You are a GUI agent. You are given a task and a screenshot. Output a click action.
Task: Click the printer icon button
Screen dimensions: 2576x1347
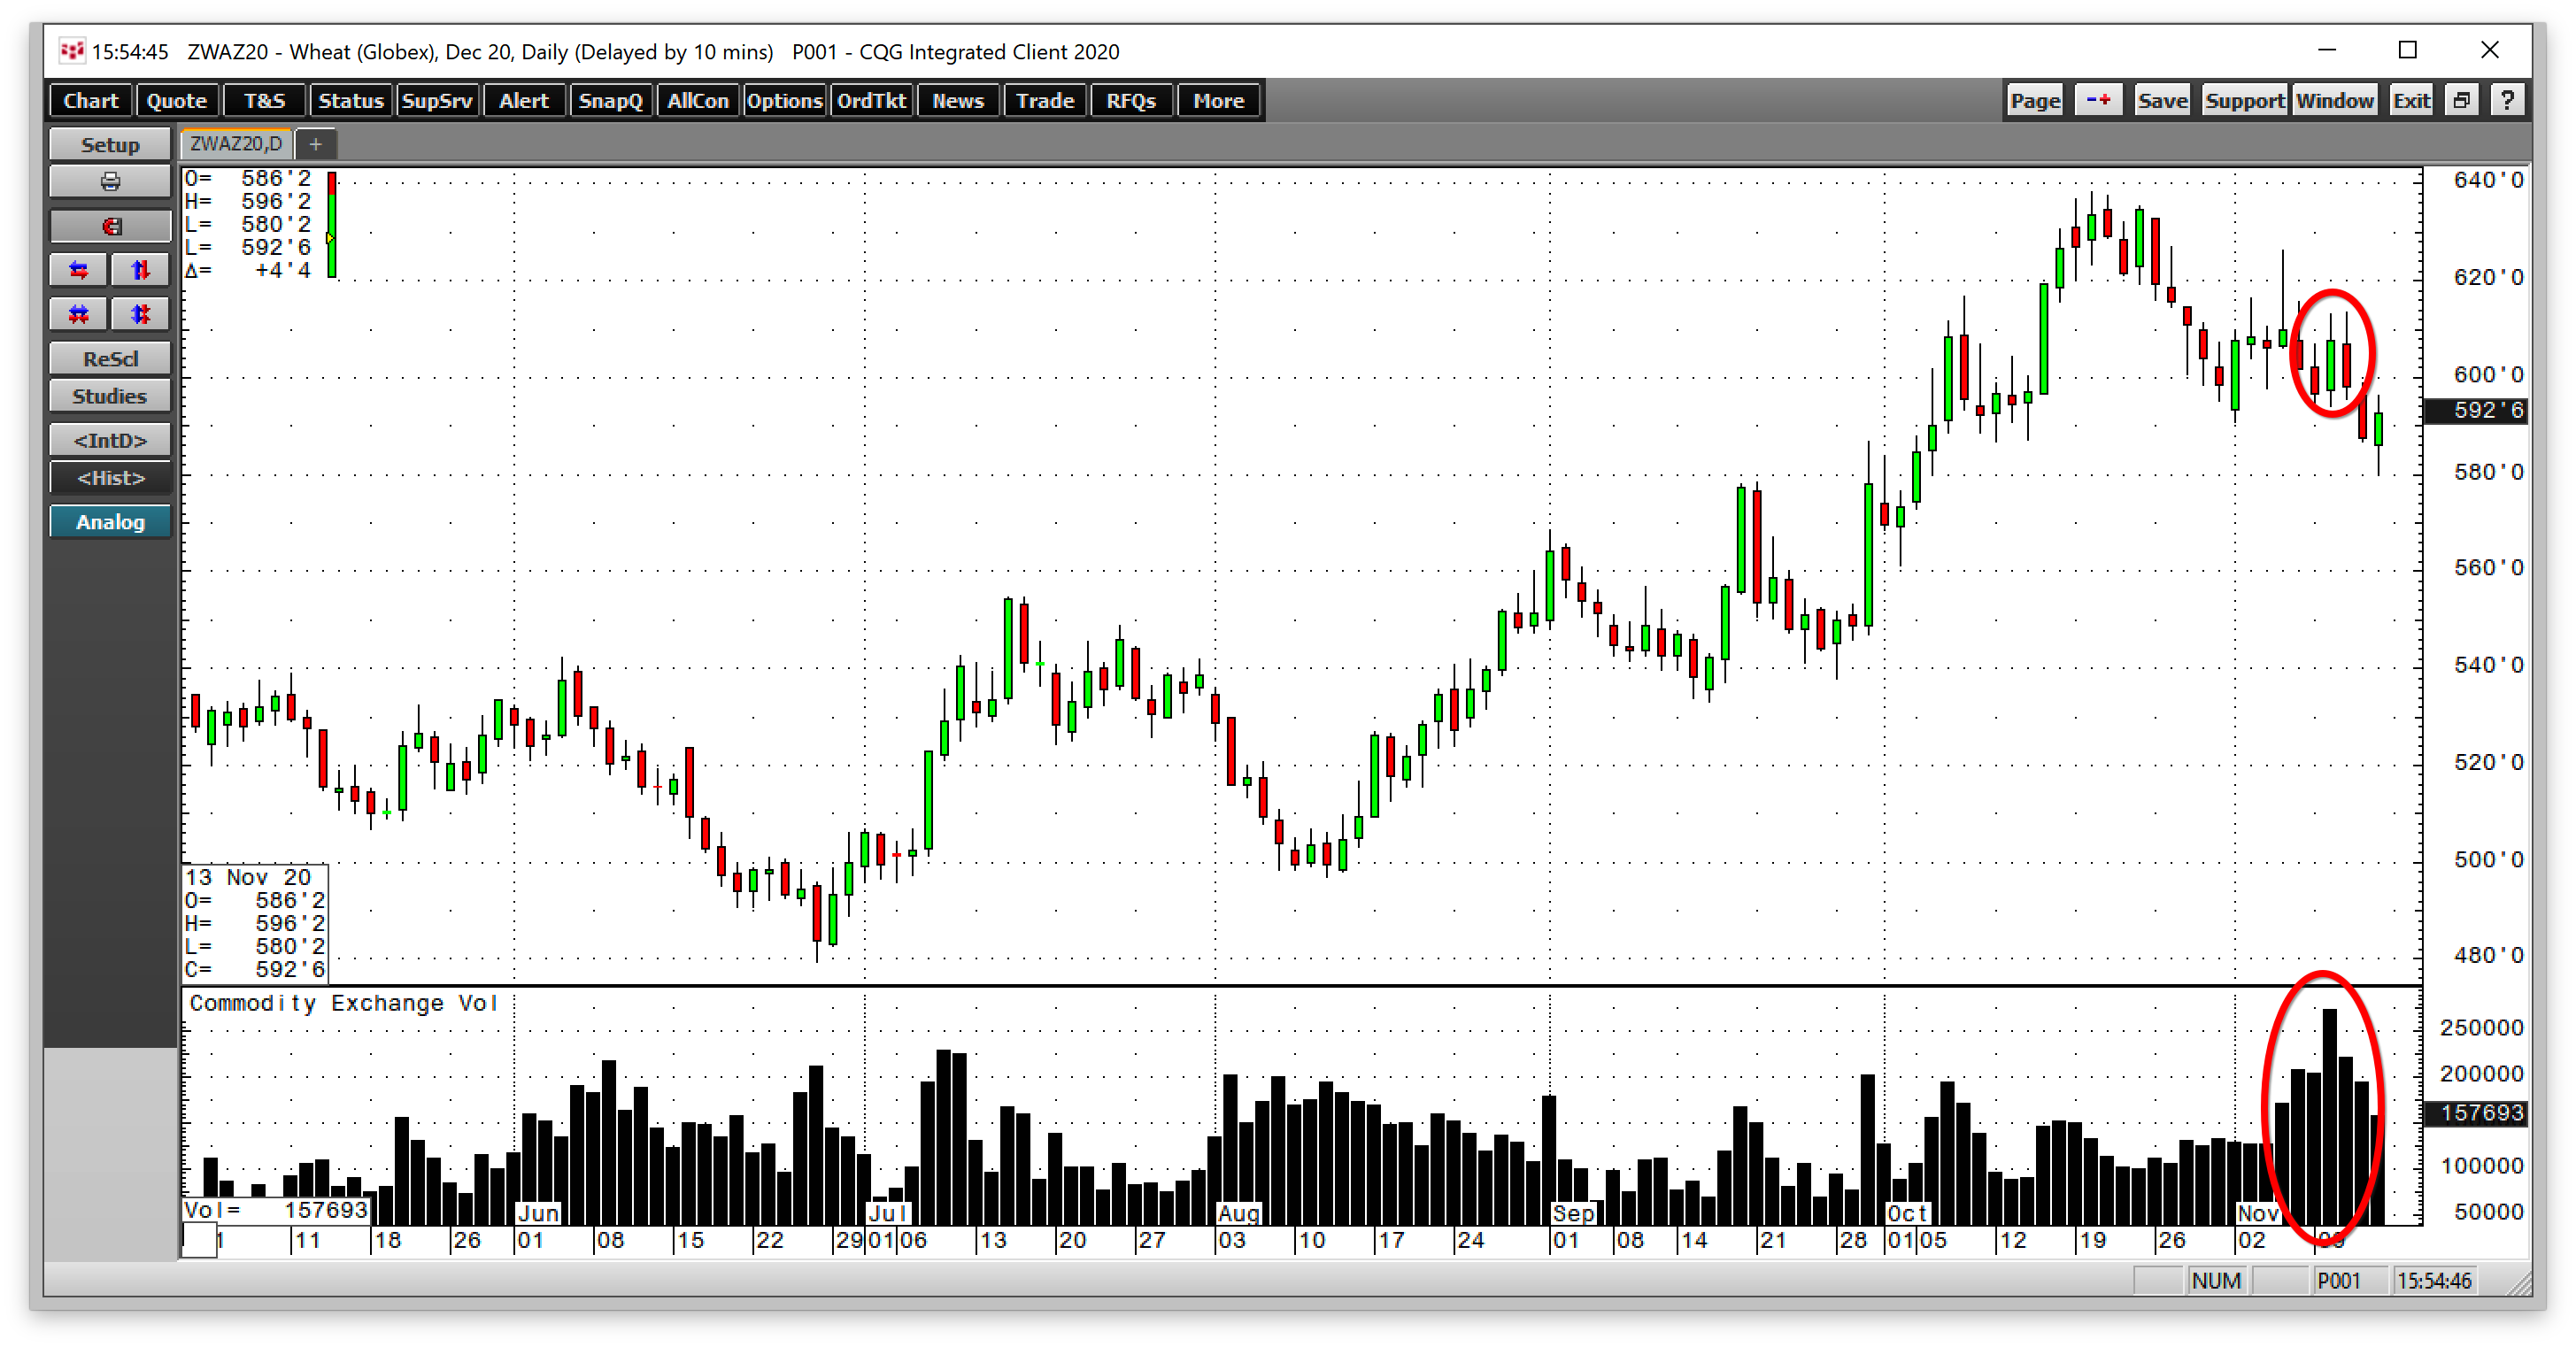(x=110, y=182)
